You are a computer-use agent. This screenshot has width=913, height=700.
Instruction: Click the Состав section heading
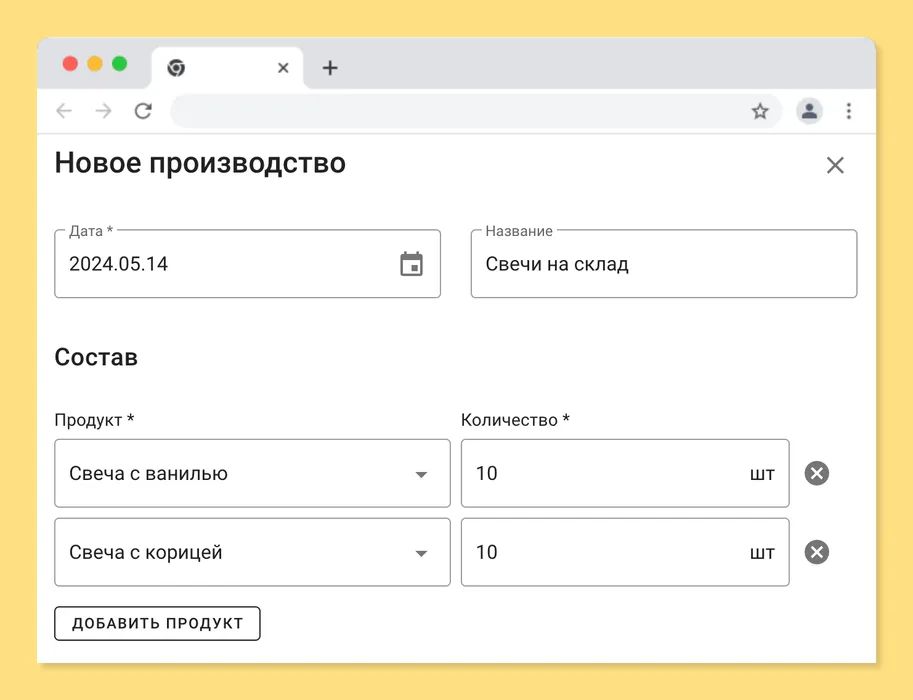tap(96, 357)
